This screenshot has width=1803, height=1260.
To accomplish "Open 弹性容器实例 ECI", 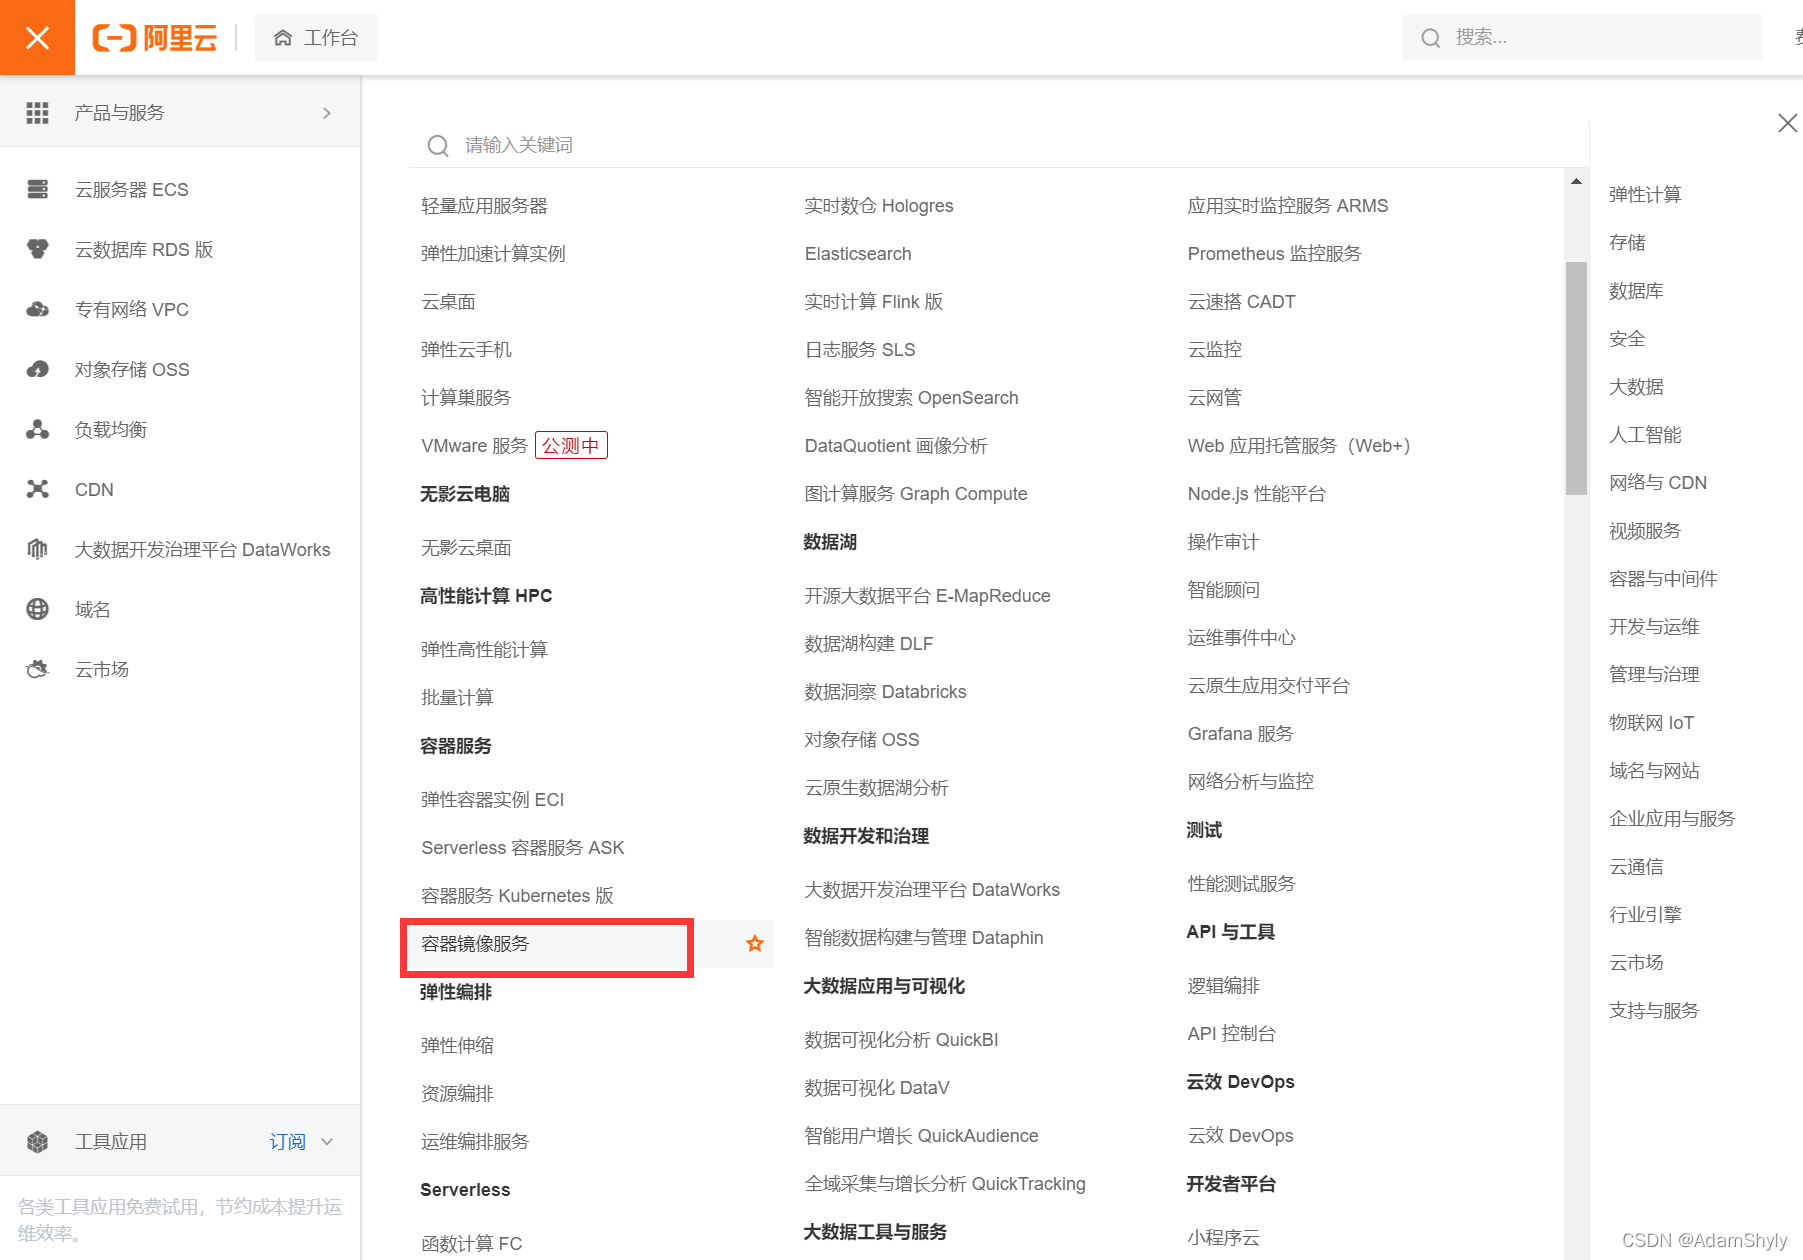I will 492,800.
